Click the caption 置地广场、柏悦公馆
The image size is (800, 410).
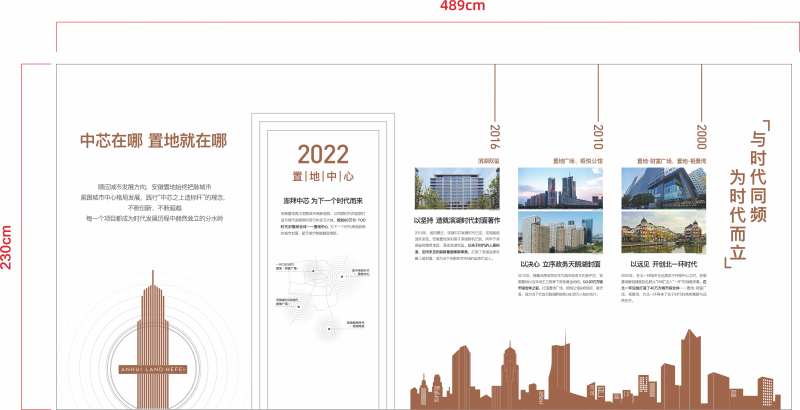[x=578, y=161]
